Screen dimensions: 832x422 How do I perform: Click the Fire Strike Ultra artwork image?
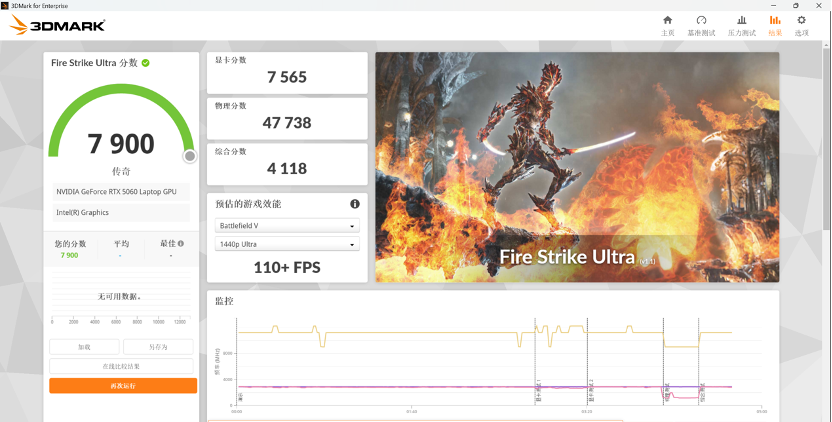577,167
